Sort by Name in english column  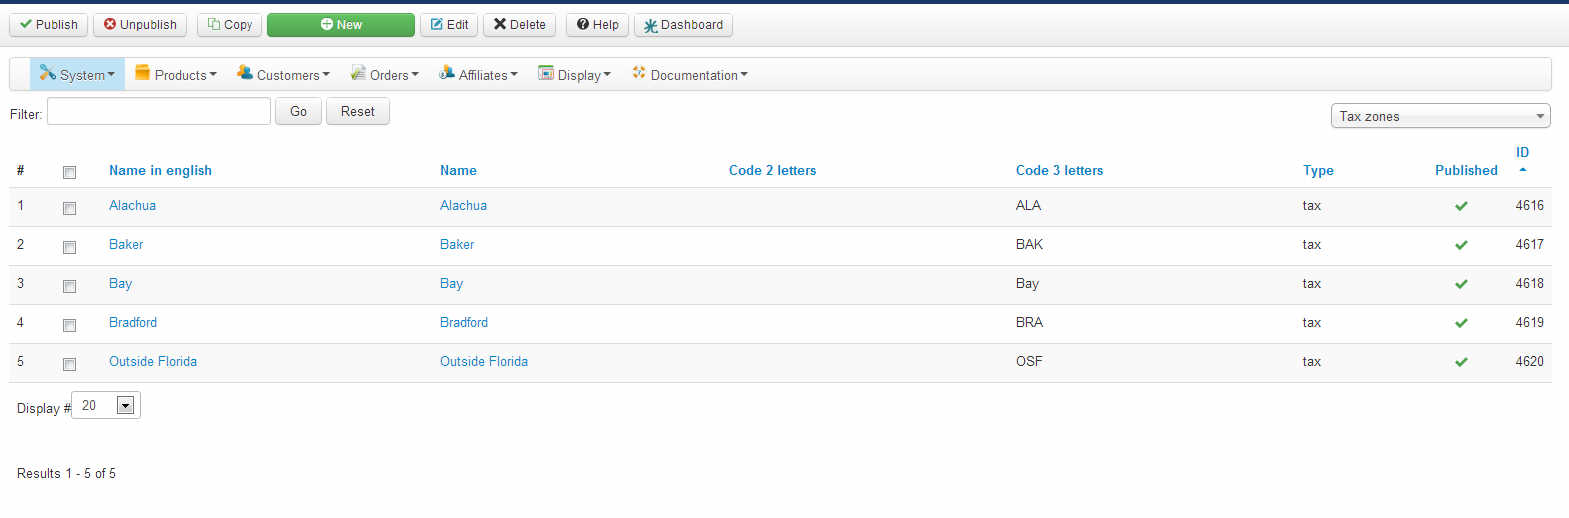tap(160, 170)
